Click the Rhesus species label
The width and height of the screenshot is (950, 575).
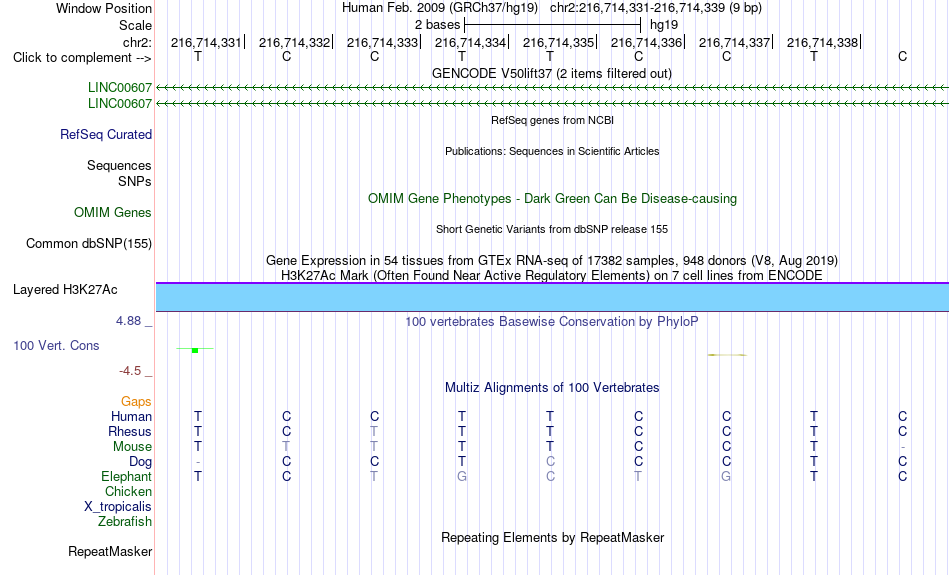point(130,431)
